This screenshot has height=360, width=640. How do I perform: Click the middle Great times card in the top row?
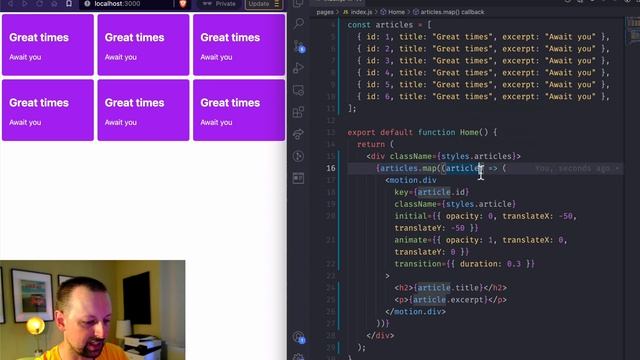(143, 45)
